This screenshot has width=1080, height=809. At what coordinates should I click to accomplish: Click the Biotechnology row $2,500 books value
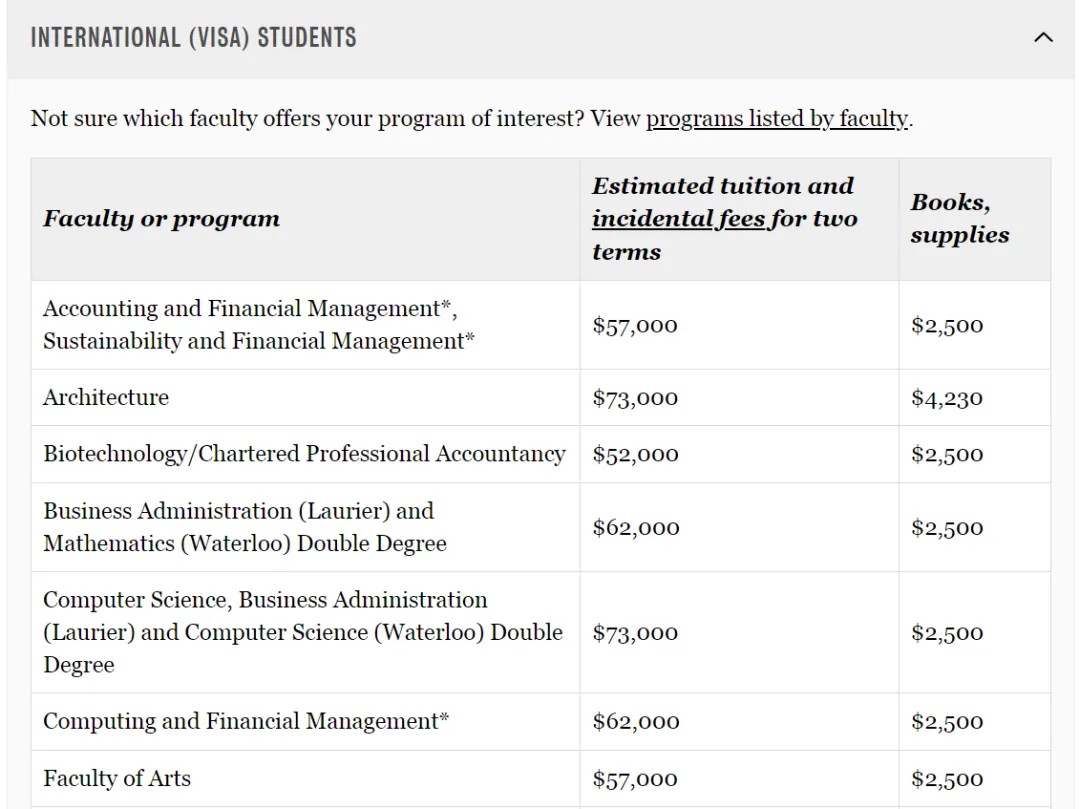tap(947, 454)
